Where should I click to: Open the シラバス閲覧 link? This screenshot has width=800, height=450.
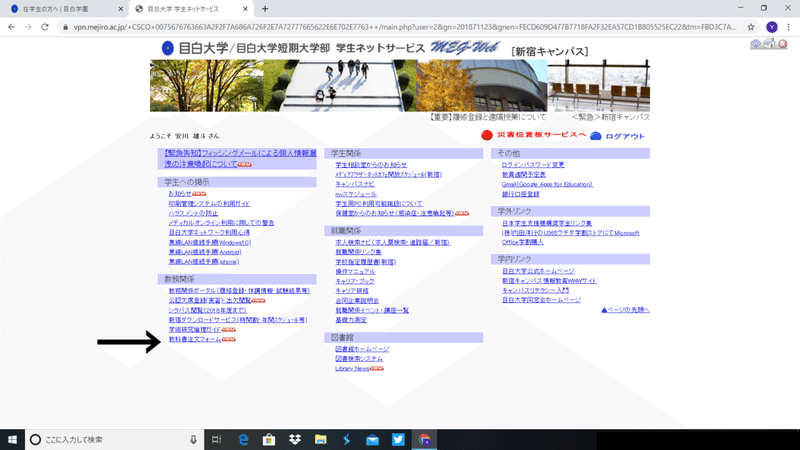pyautogui.click(x=207, y=310)
